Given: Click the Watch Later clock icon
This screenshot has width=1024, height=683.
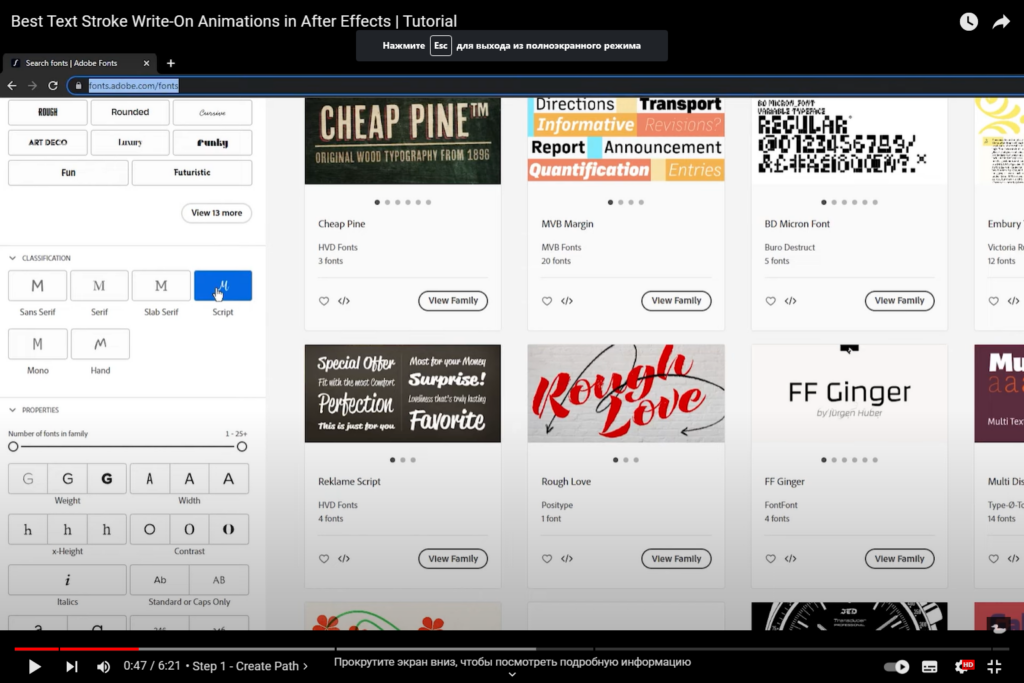Looking at the screenshot, I should pyautogui.click(x=968, y=22).
